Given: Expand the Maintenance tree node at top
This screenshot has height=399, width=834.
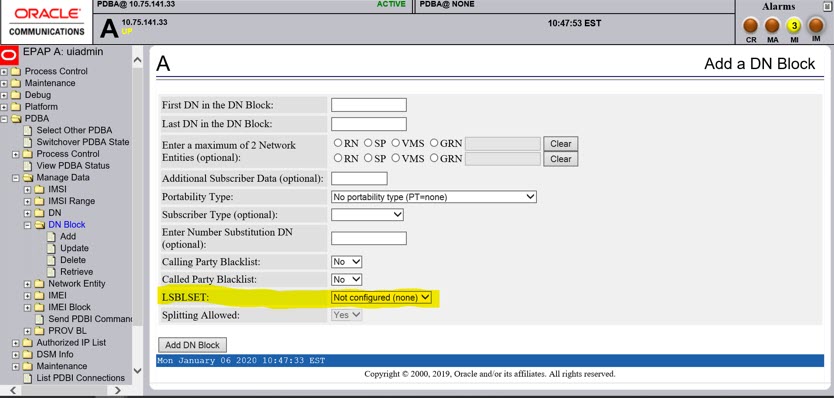Looking at the screenshot, I should tap(4, 83).
